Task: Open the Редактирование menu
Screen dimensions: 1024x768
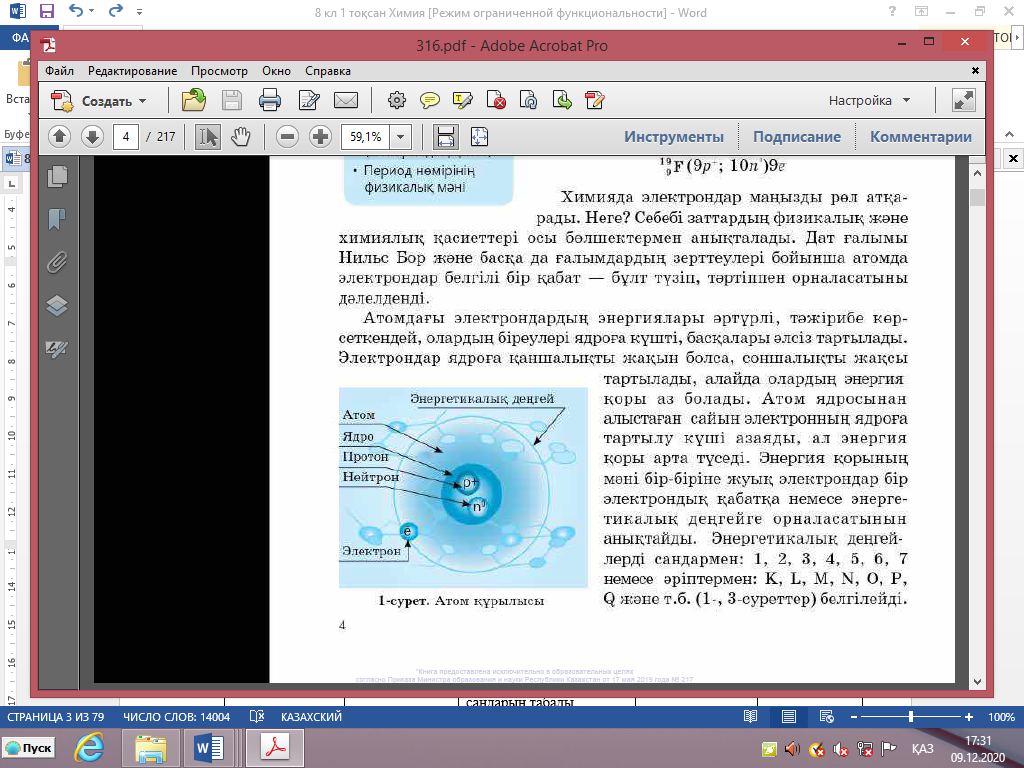Action: 132,71
